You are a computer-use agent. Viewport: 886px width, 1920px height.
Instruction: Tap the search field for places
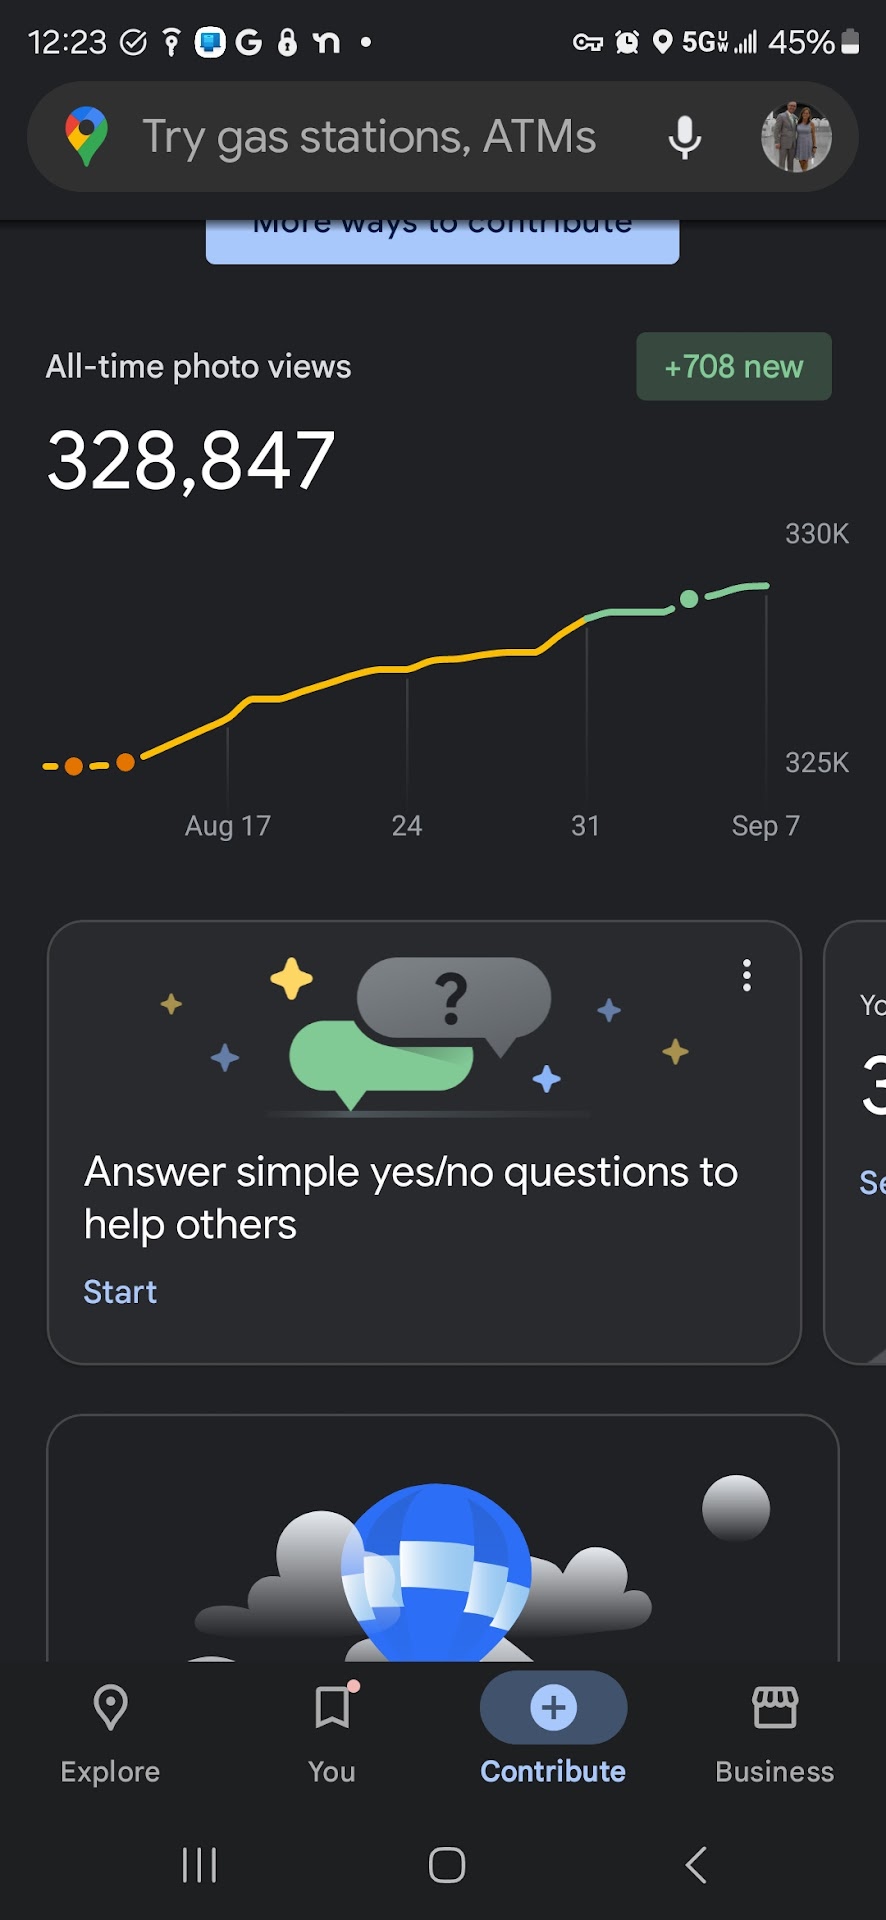pyautogui.click(x=370, y=137)
